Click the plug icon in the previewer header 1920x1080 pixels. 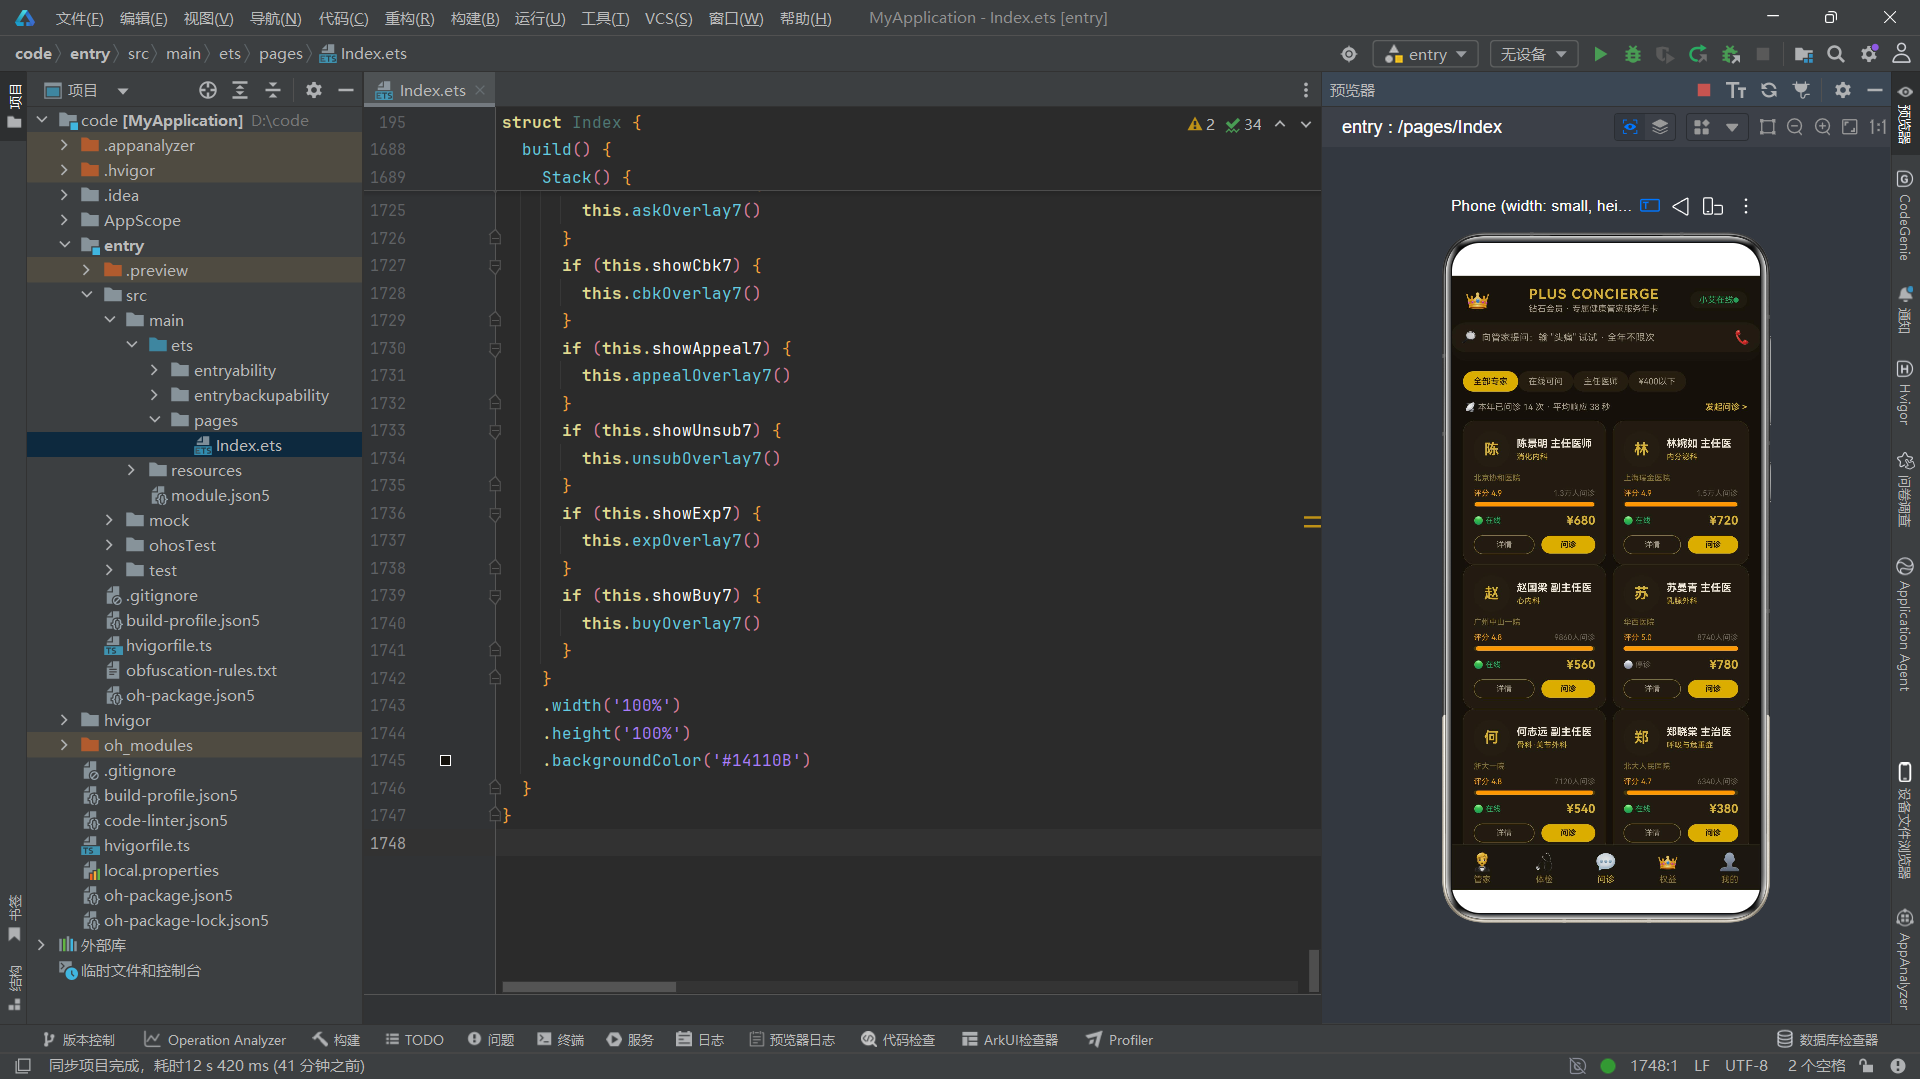[1802, 90]
